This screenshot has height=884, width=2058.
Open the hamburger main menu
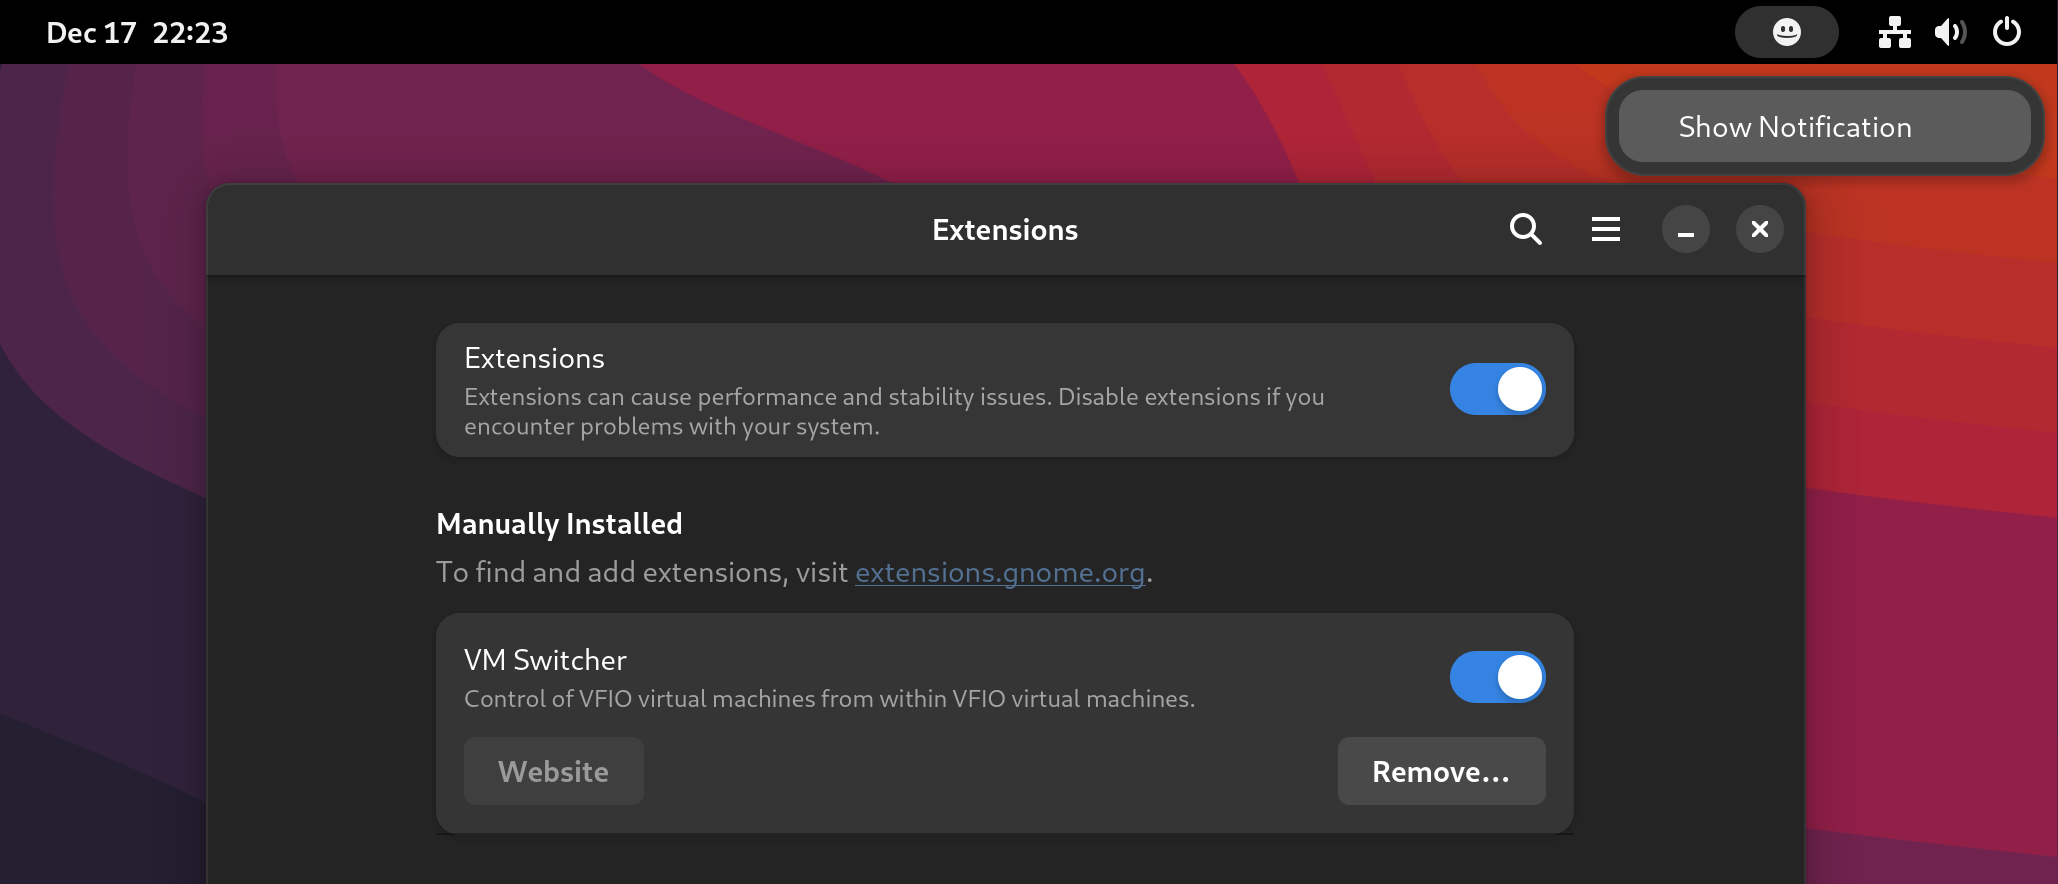point(1605,230)
